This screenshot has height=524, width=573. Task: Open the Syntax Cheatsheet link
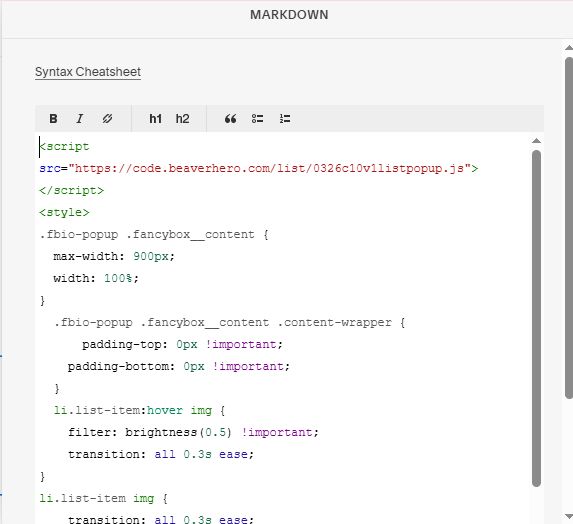88,72
